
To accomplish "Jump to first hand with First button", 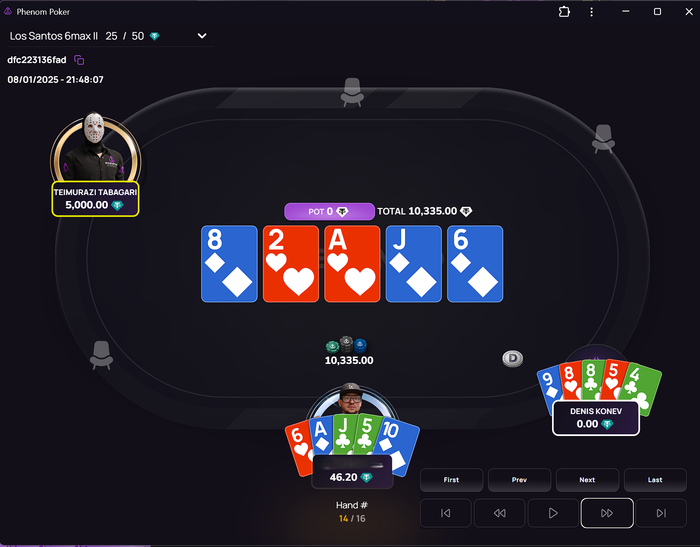I will [451, 480].
